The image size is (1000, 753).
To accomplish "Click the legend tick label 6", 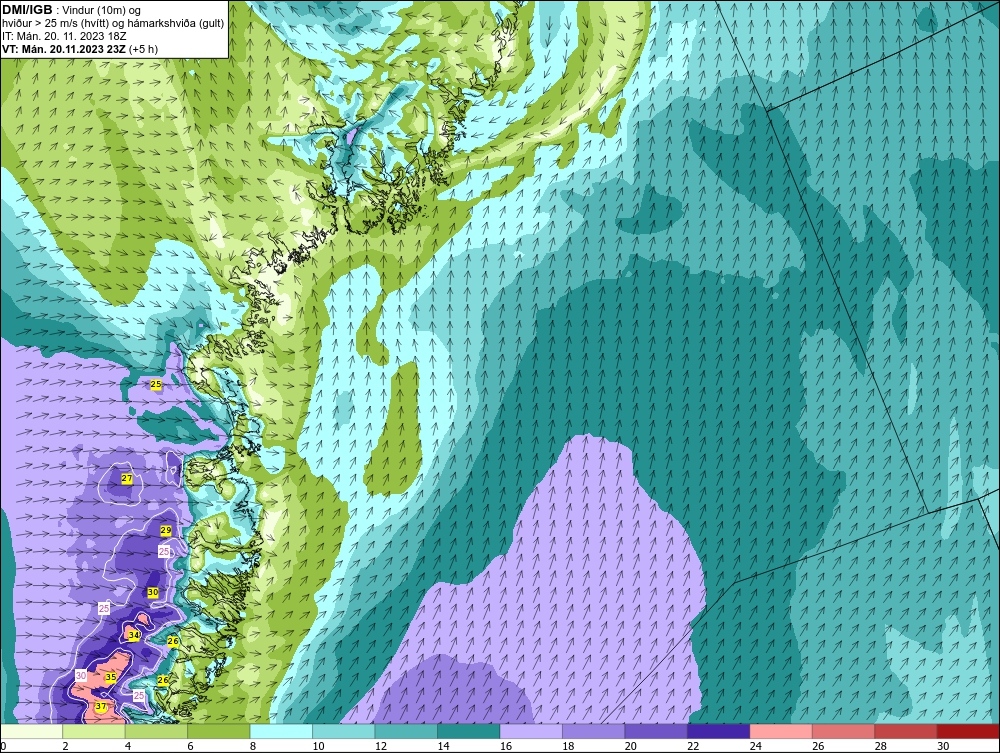I will tap(191, 746).
